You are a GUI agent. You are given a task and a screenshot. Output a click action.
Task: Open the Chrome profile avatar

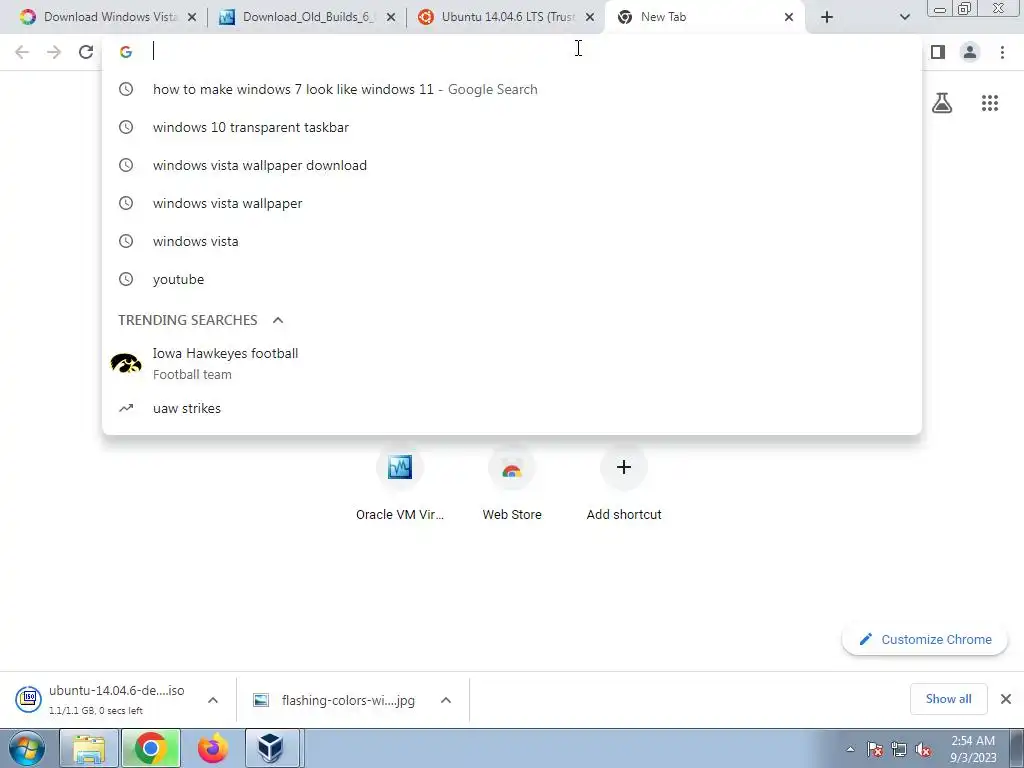[x=970, y=52]
